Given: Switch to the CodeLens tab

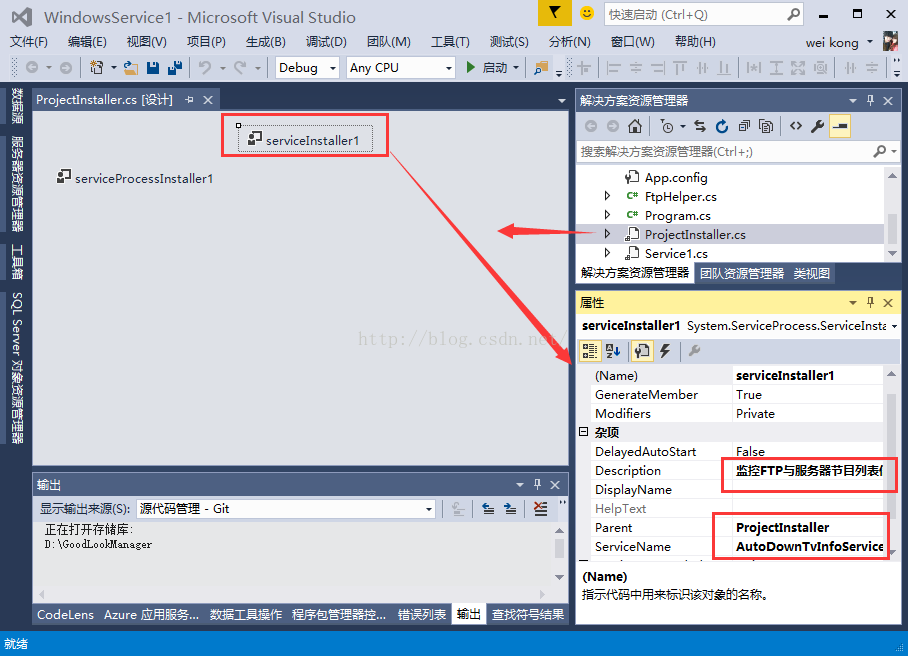Looking at the screenshot, I should 65,614.
